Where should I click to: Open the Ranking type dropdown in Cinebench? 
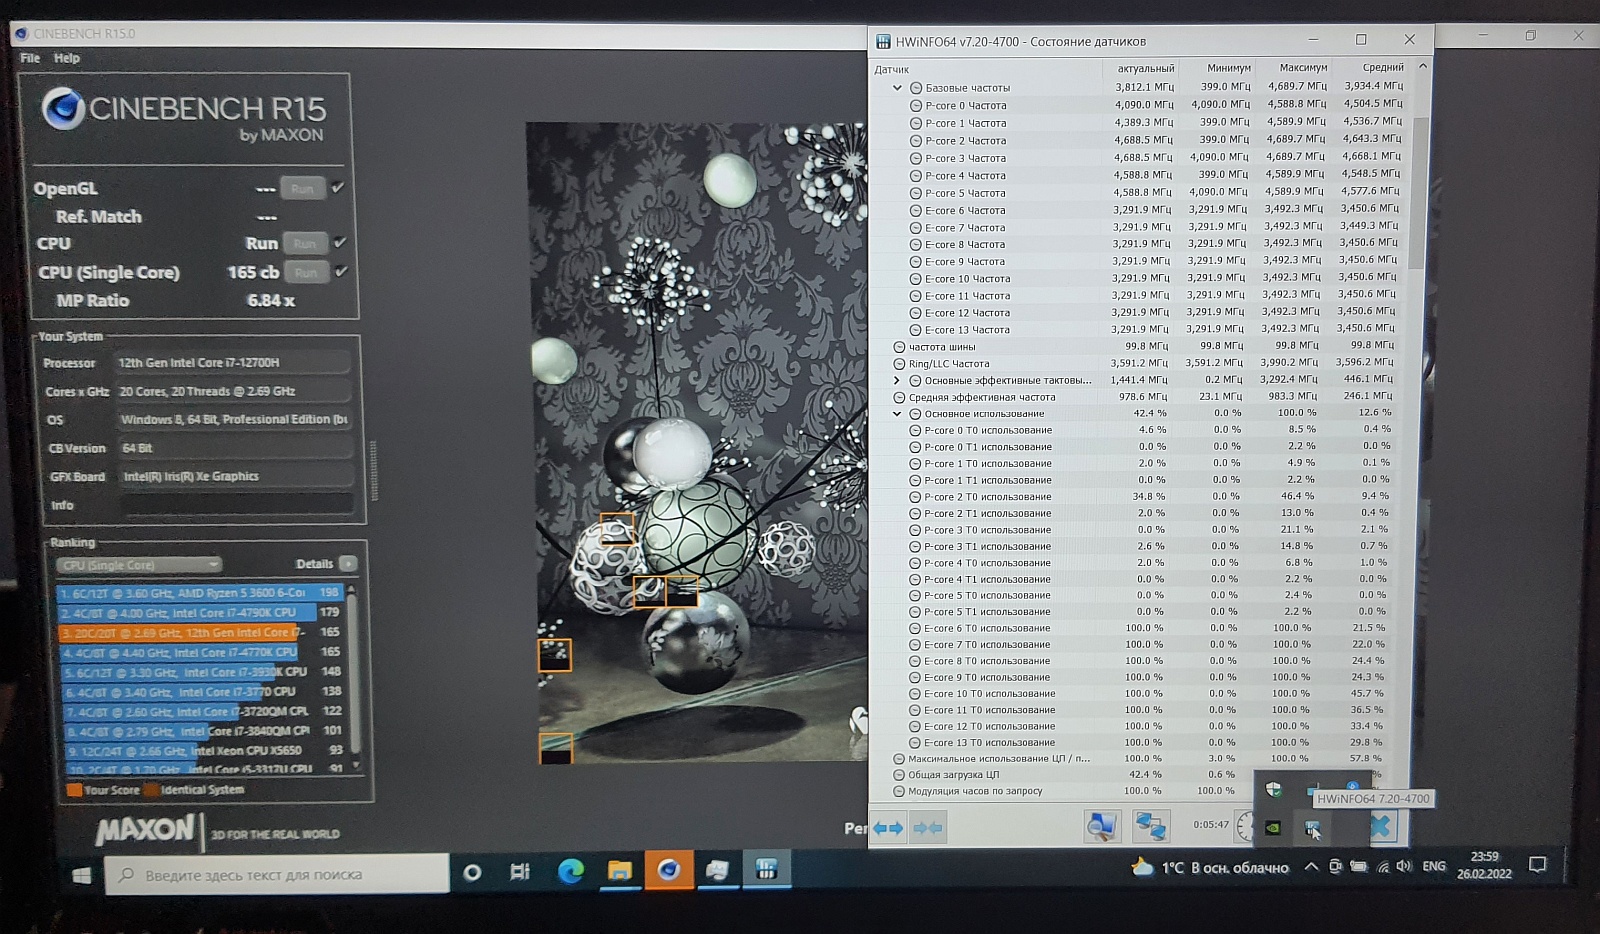(x=139, y=565)
